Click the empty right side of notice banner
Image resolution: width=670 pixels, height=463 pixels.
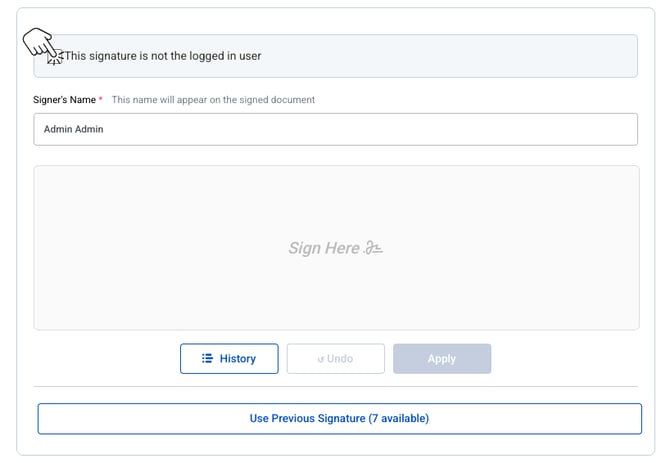pos(500,56)
